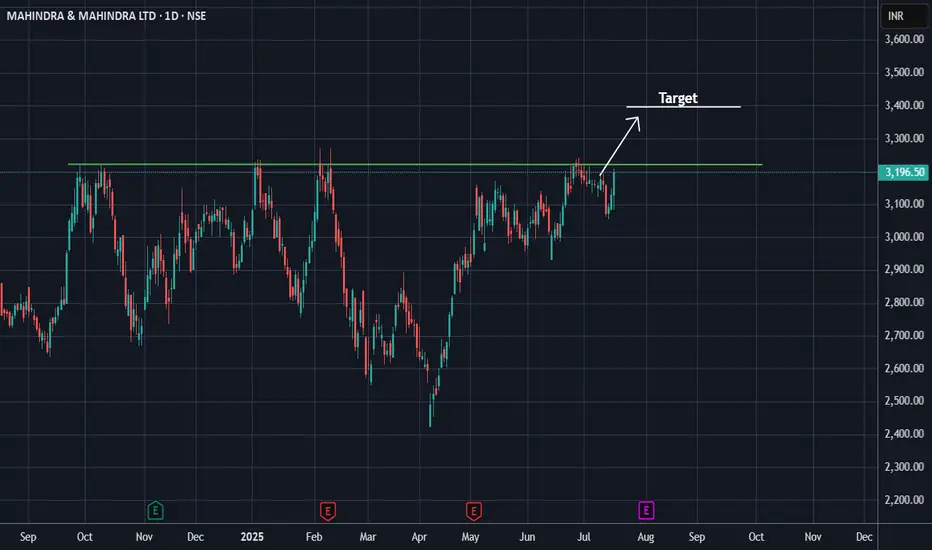Click the red earnings marker near May
Screen dimensions: 932x550
(x=473, y=511)
